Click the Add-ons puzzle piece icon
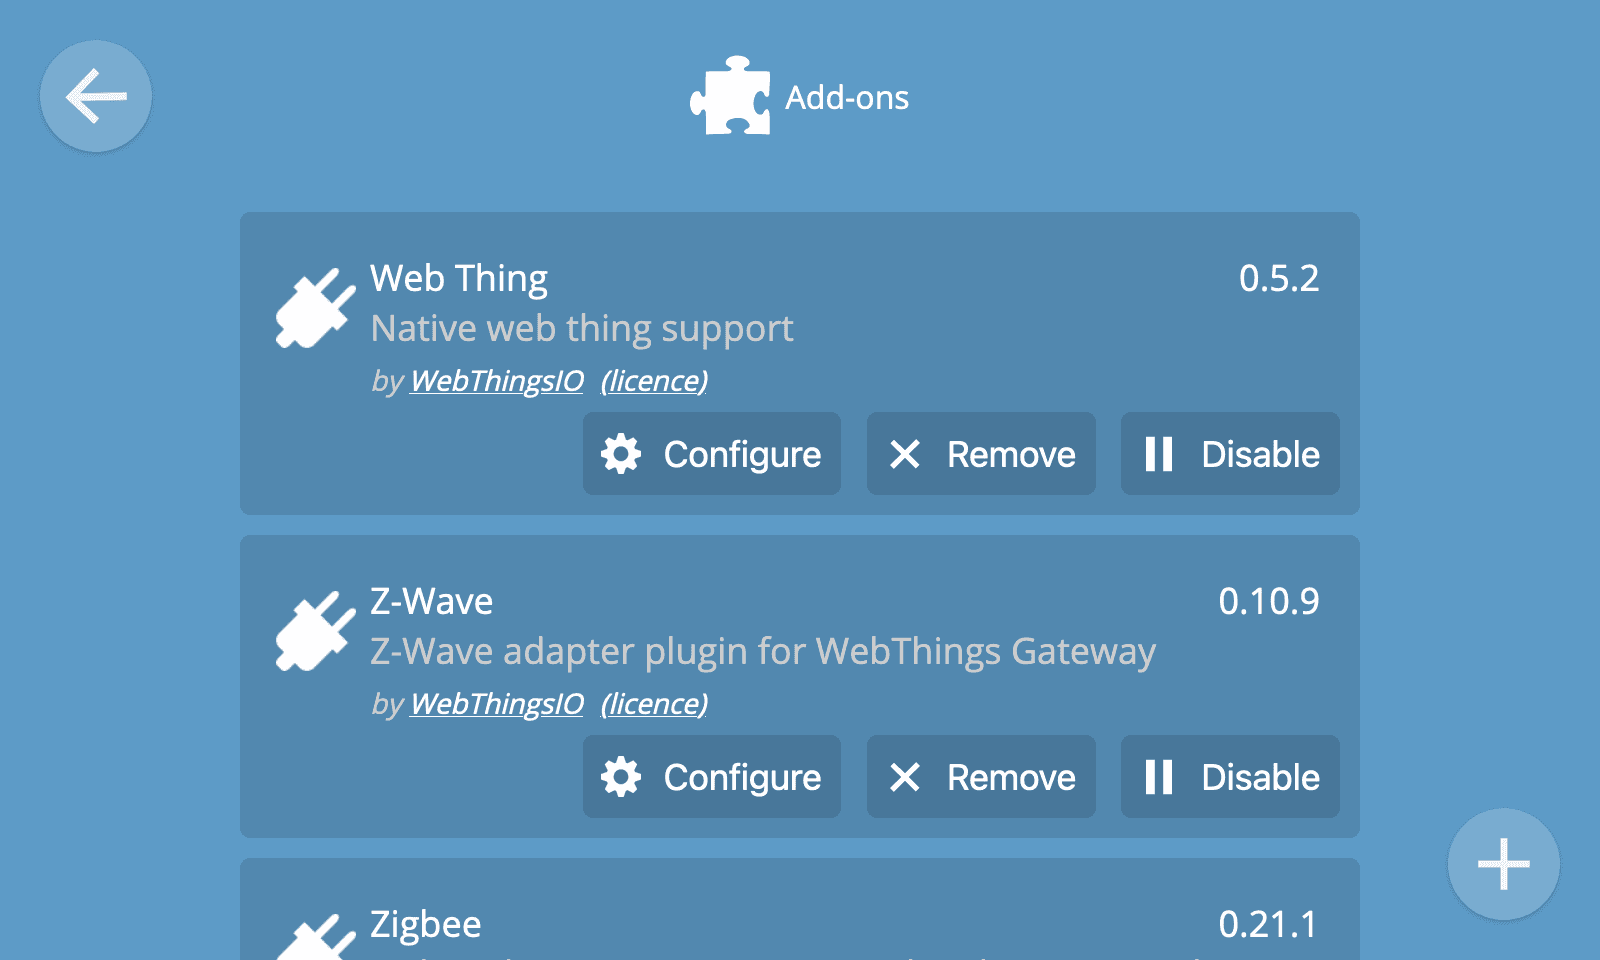This screenshot has width=1600, height=960. [x=731, y=96]
